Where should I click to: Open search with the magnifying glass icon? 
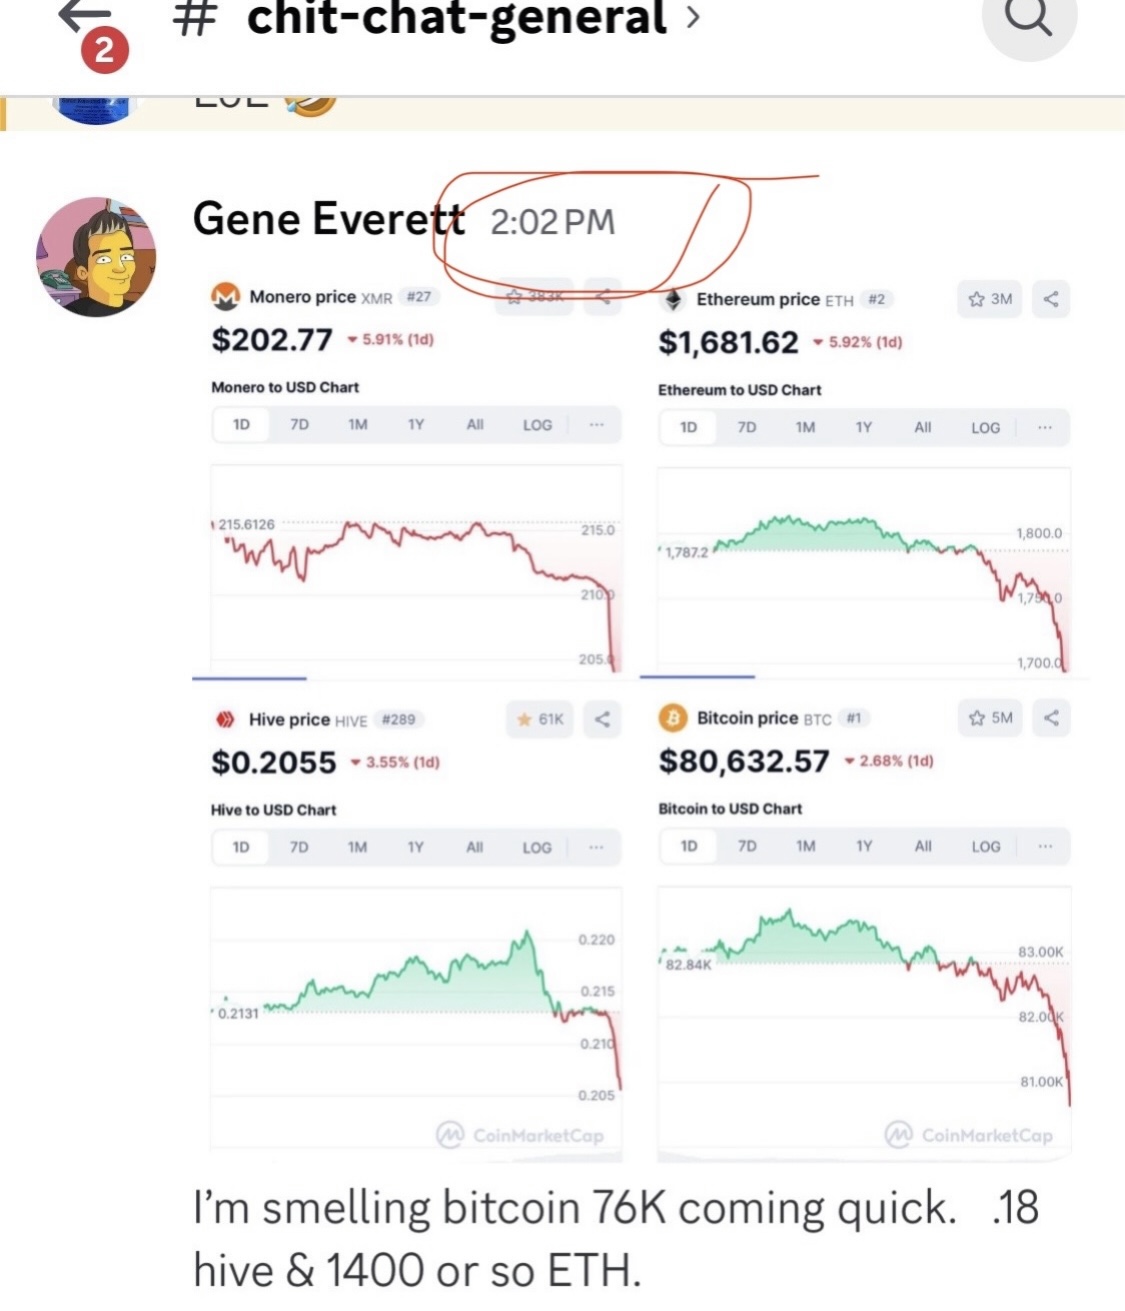pos(1030,17)
